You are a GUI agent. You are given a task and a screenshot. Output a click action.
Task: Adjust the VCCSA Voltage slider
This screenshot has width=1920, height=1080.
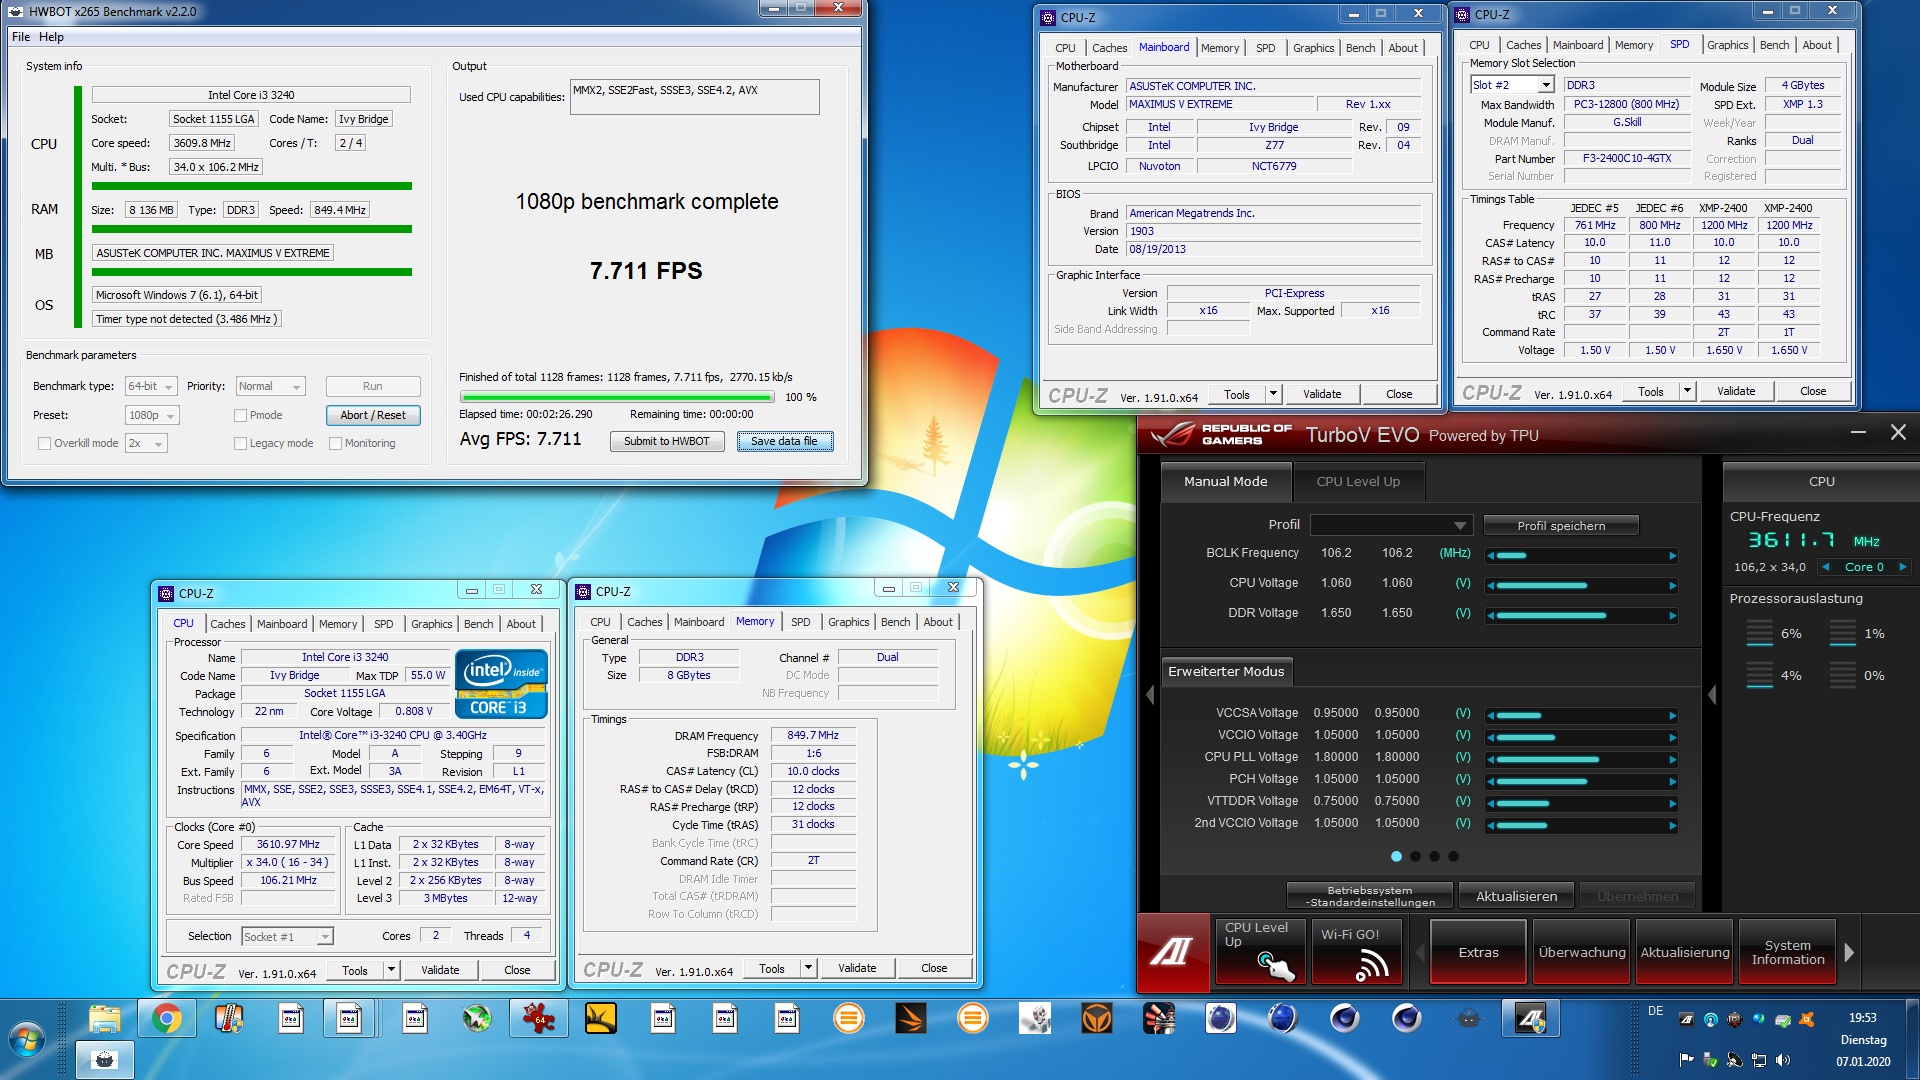click(x=1581, y=715)
